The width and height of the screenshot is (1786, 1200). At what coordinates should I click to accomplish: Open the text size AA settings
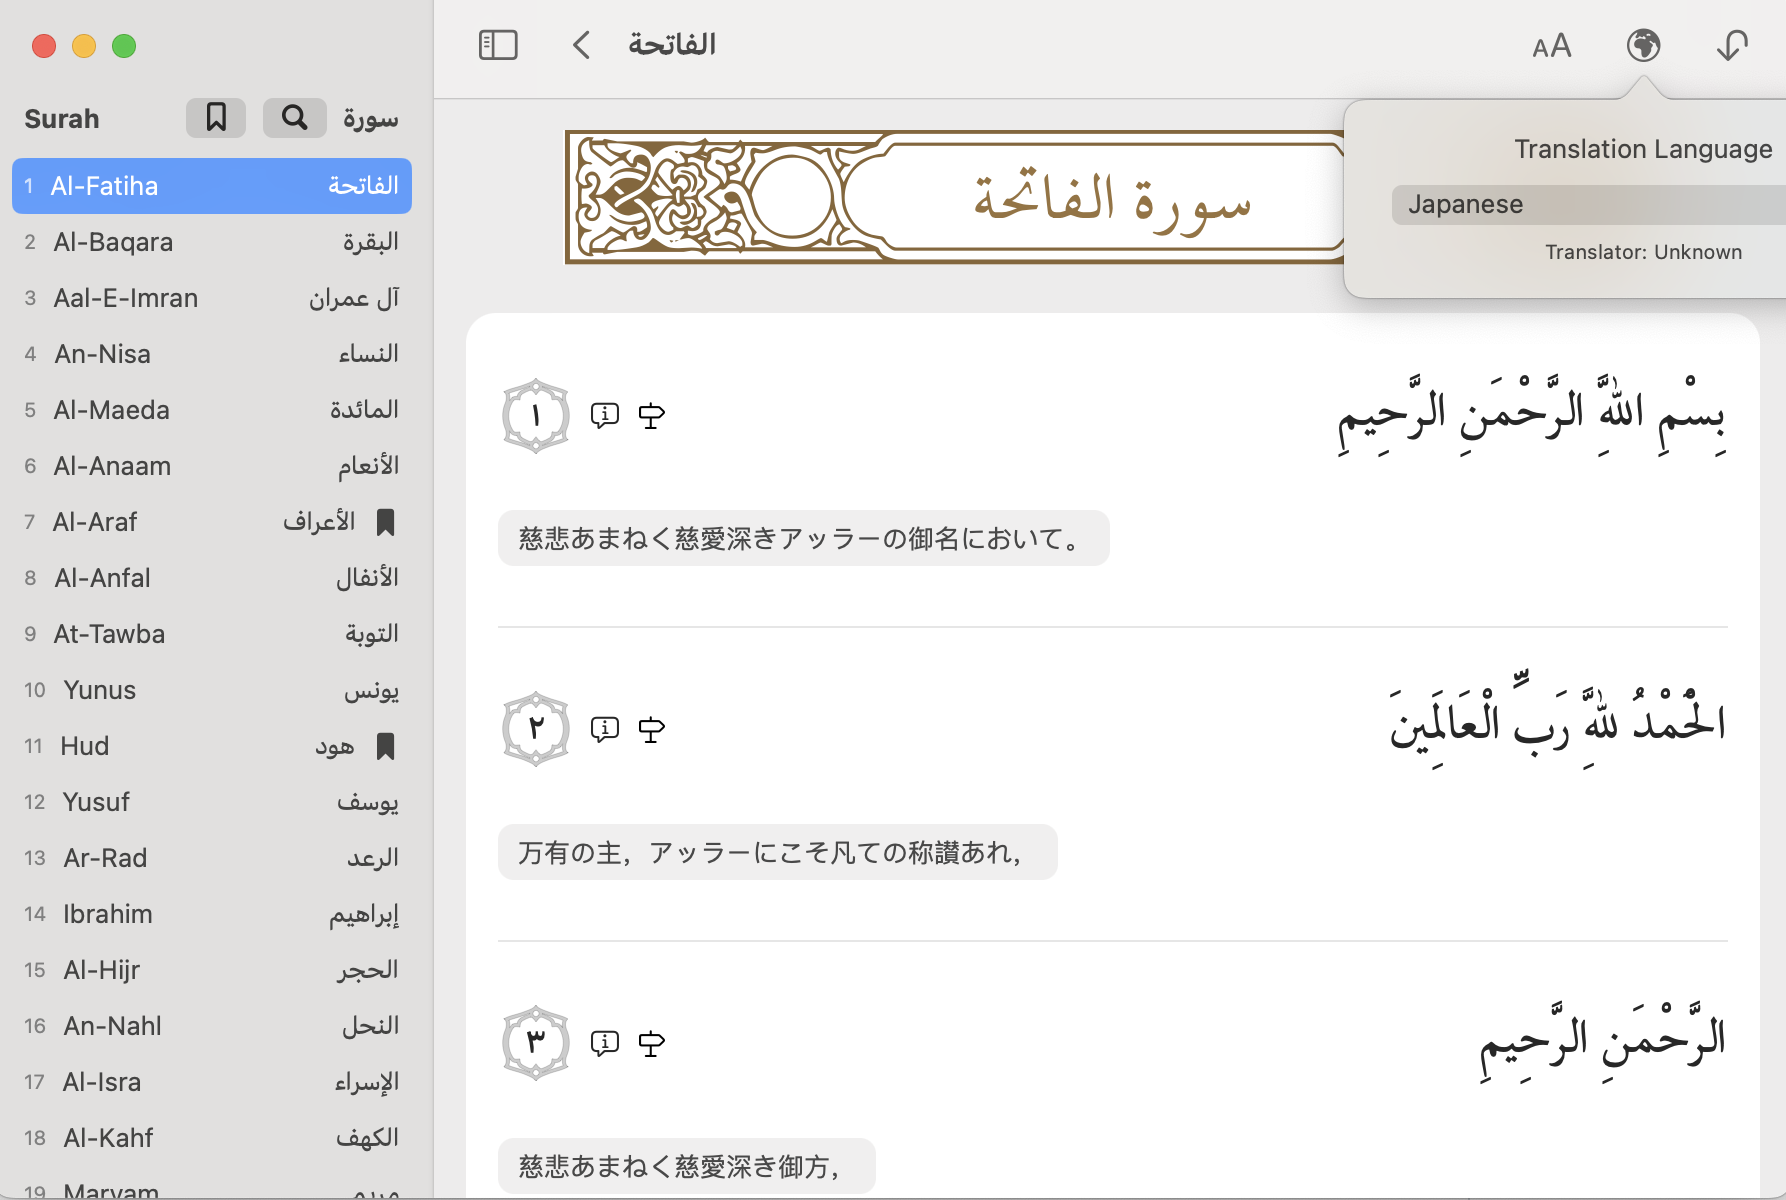[x=1552, y=45]
